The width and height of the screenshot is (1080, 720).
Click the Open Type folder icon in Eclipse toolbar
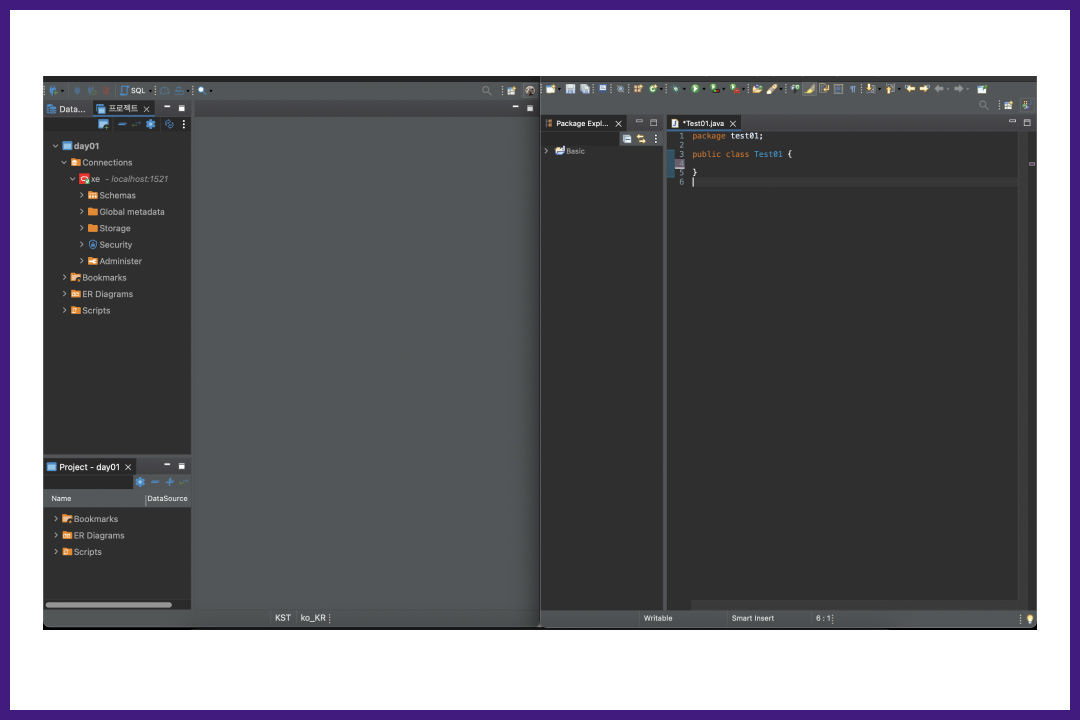757,89
